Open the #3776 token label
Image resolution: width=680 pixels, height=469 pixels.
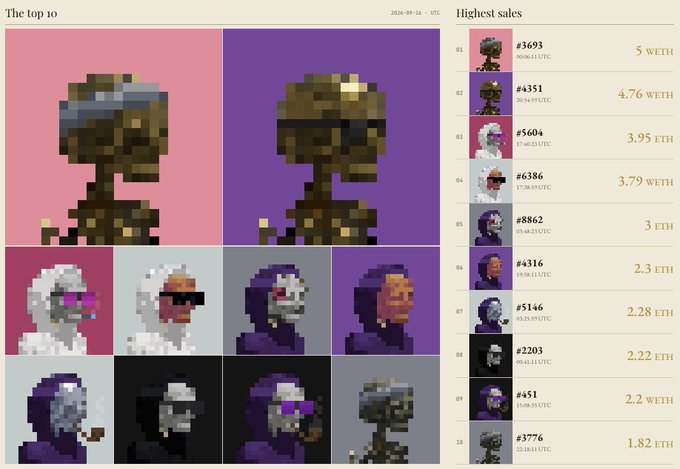coord(530,438)
